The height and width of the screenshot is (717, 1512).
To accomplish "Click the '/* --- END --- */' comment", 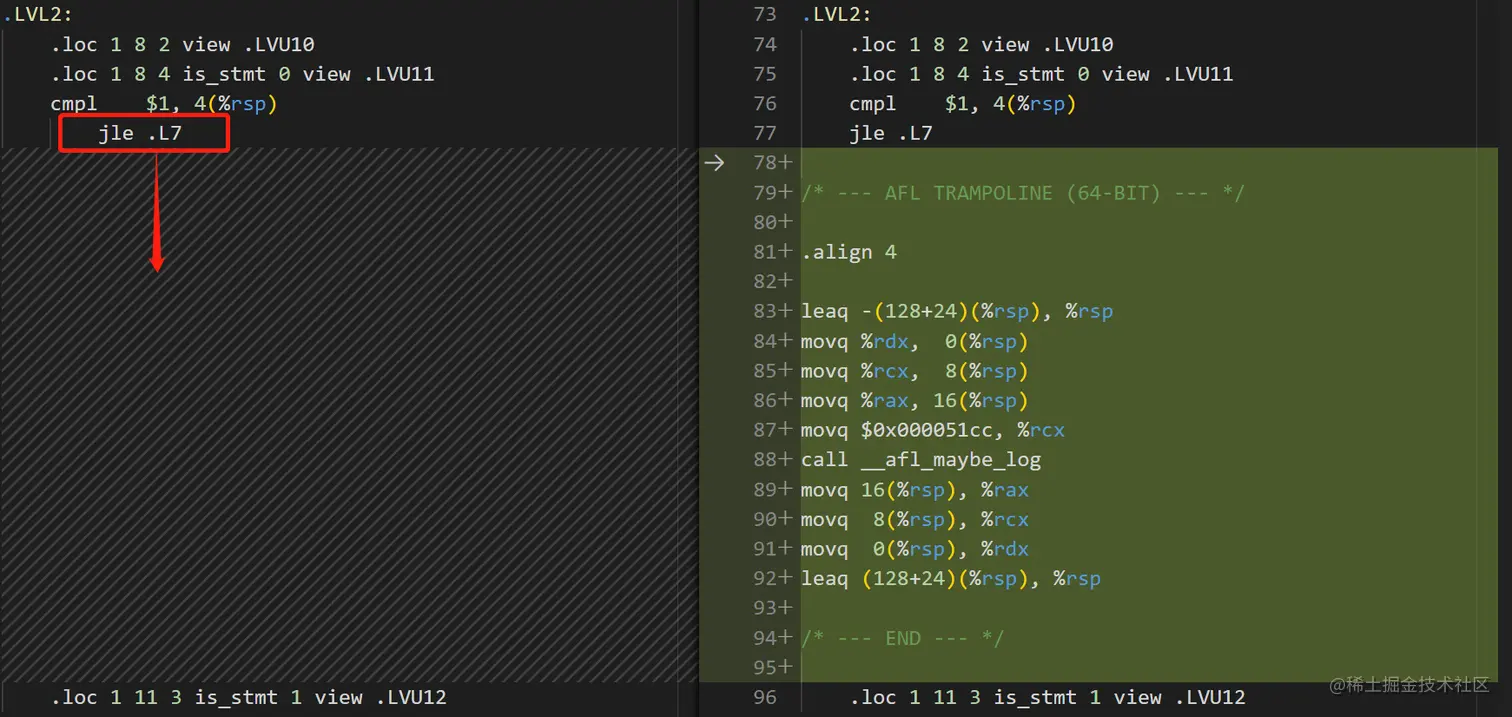I will [x=903, y=638].
